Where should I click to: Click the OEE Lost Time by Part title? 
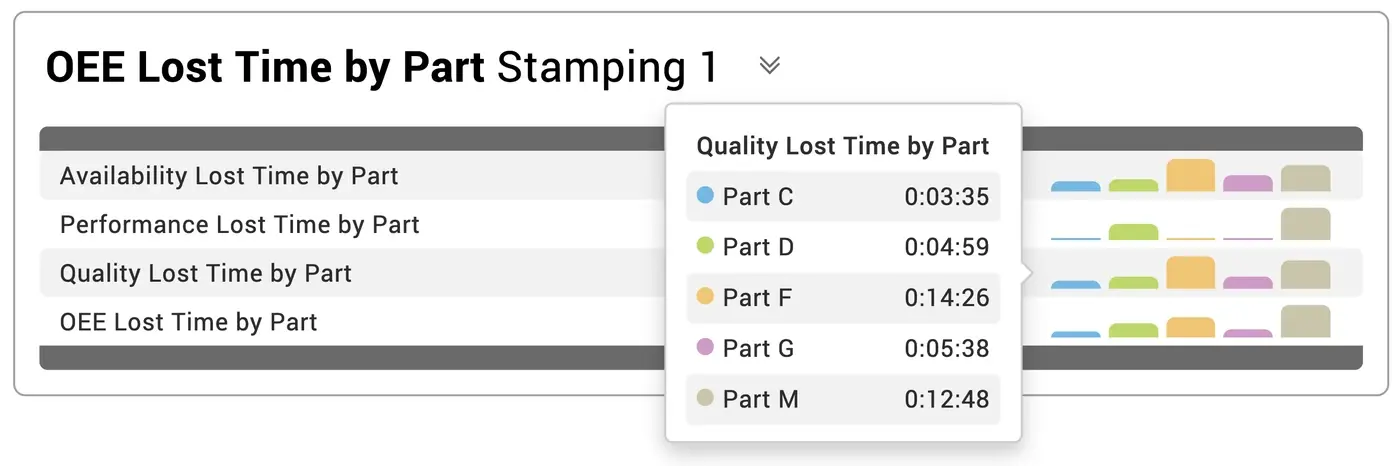(x=266, y=67)
